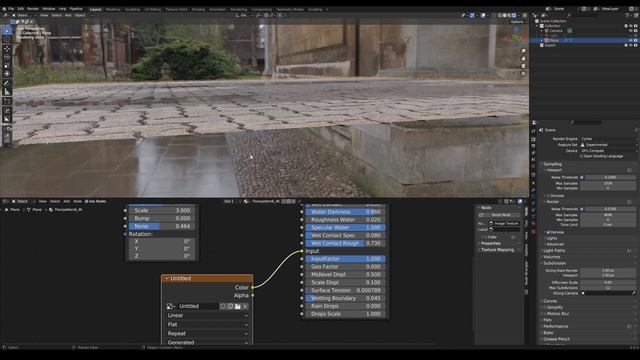Select the Rotate tool in viewport toolbar
640x360 pixels.
point(7,57)
